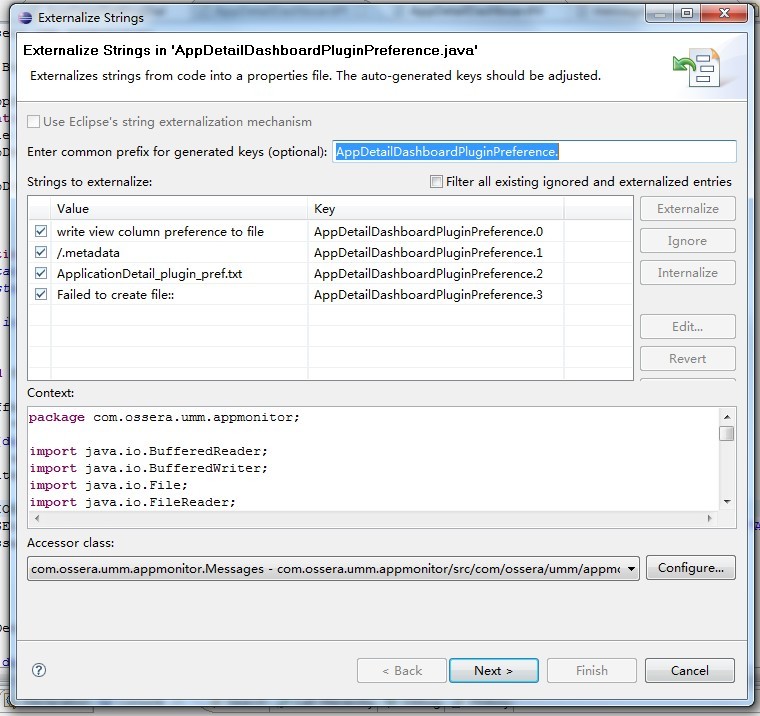Close the Externalize Strings window

pyautogui.click(x=724, y=14)
